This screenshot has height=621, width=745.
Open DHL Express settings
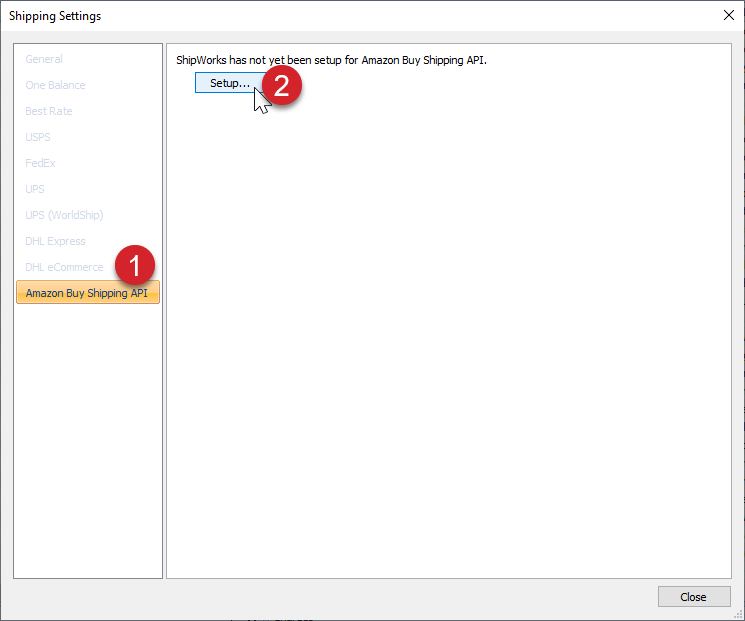(x=55, y=241)
